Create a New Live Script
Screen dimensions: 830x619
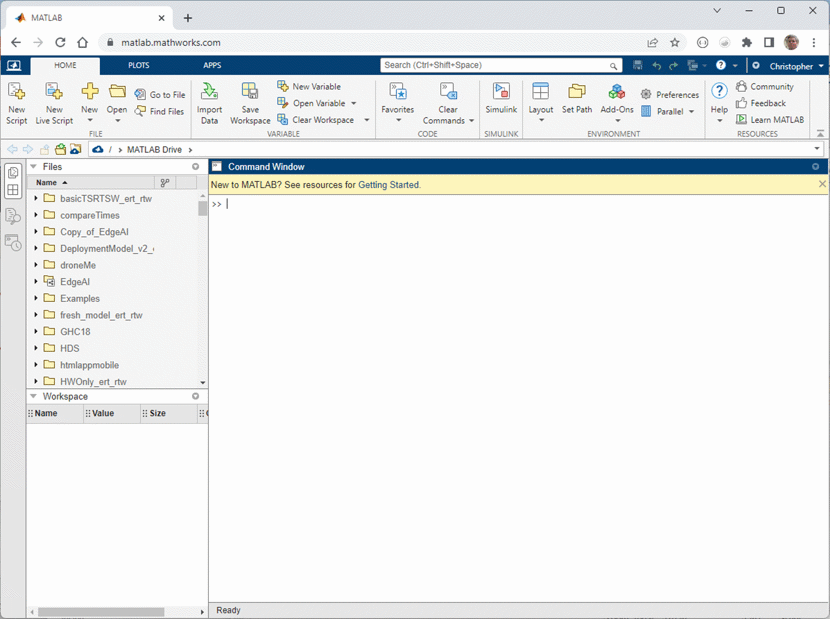pos(54,104)
